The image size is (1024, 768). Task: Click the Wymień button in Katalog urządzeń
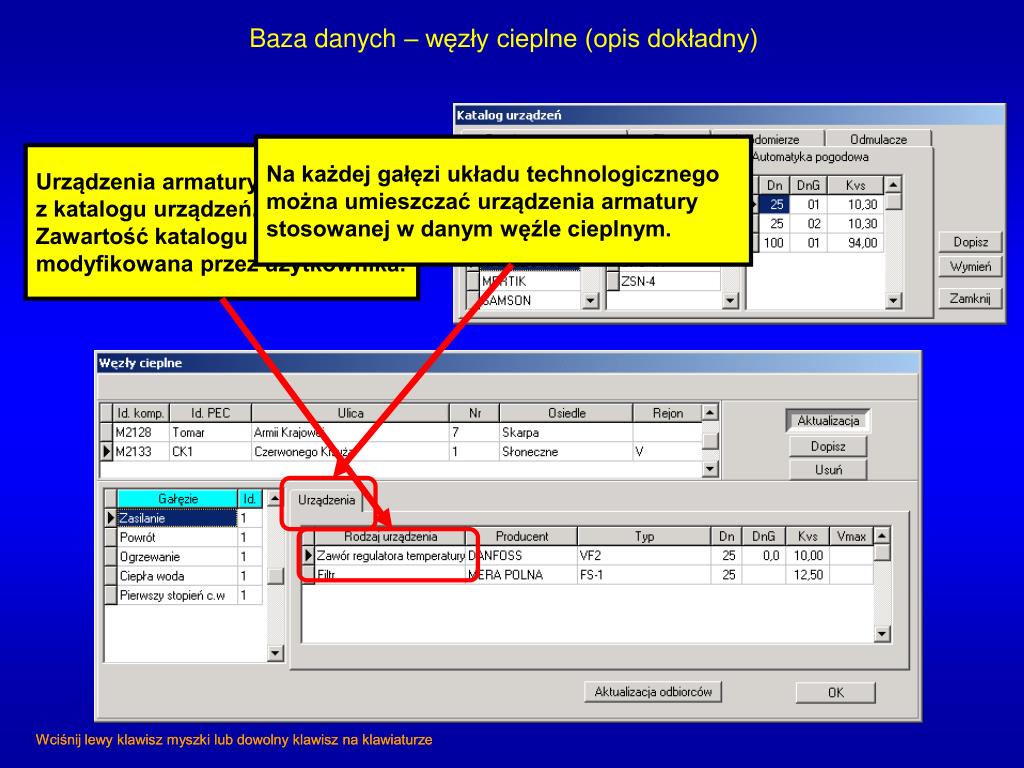970,266
